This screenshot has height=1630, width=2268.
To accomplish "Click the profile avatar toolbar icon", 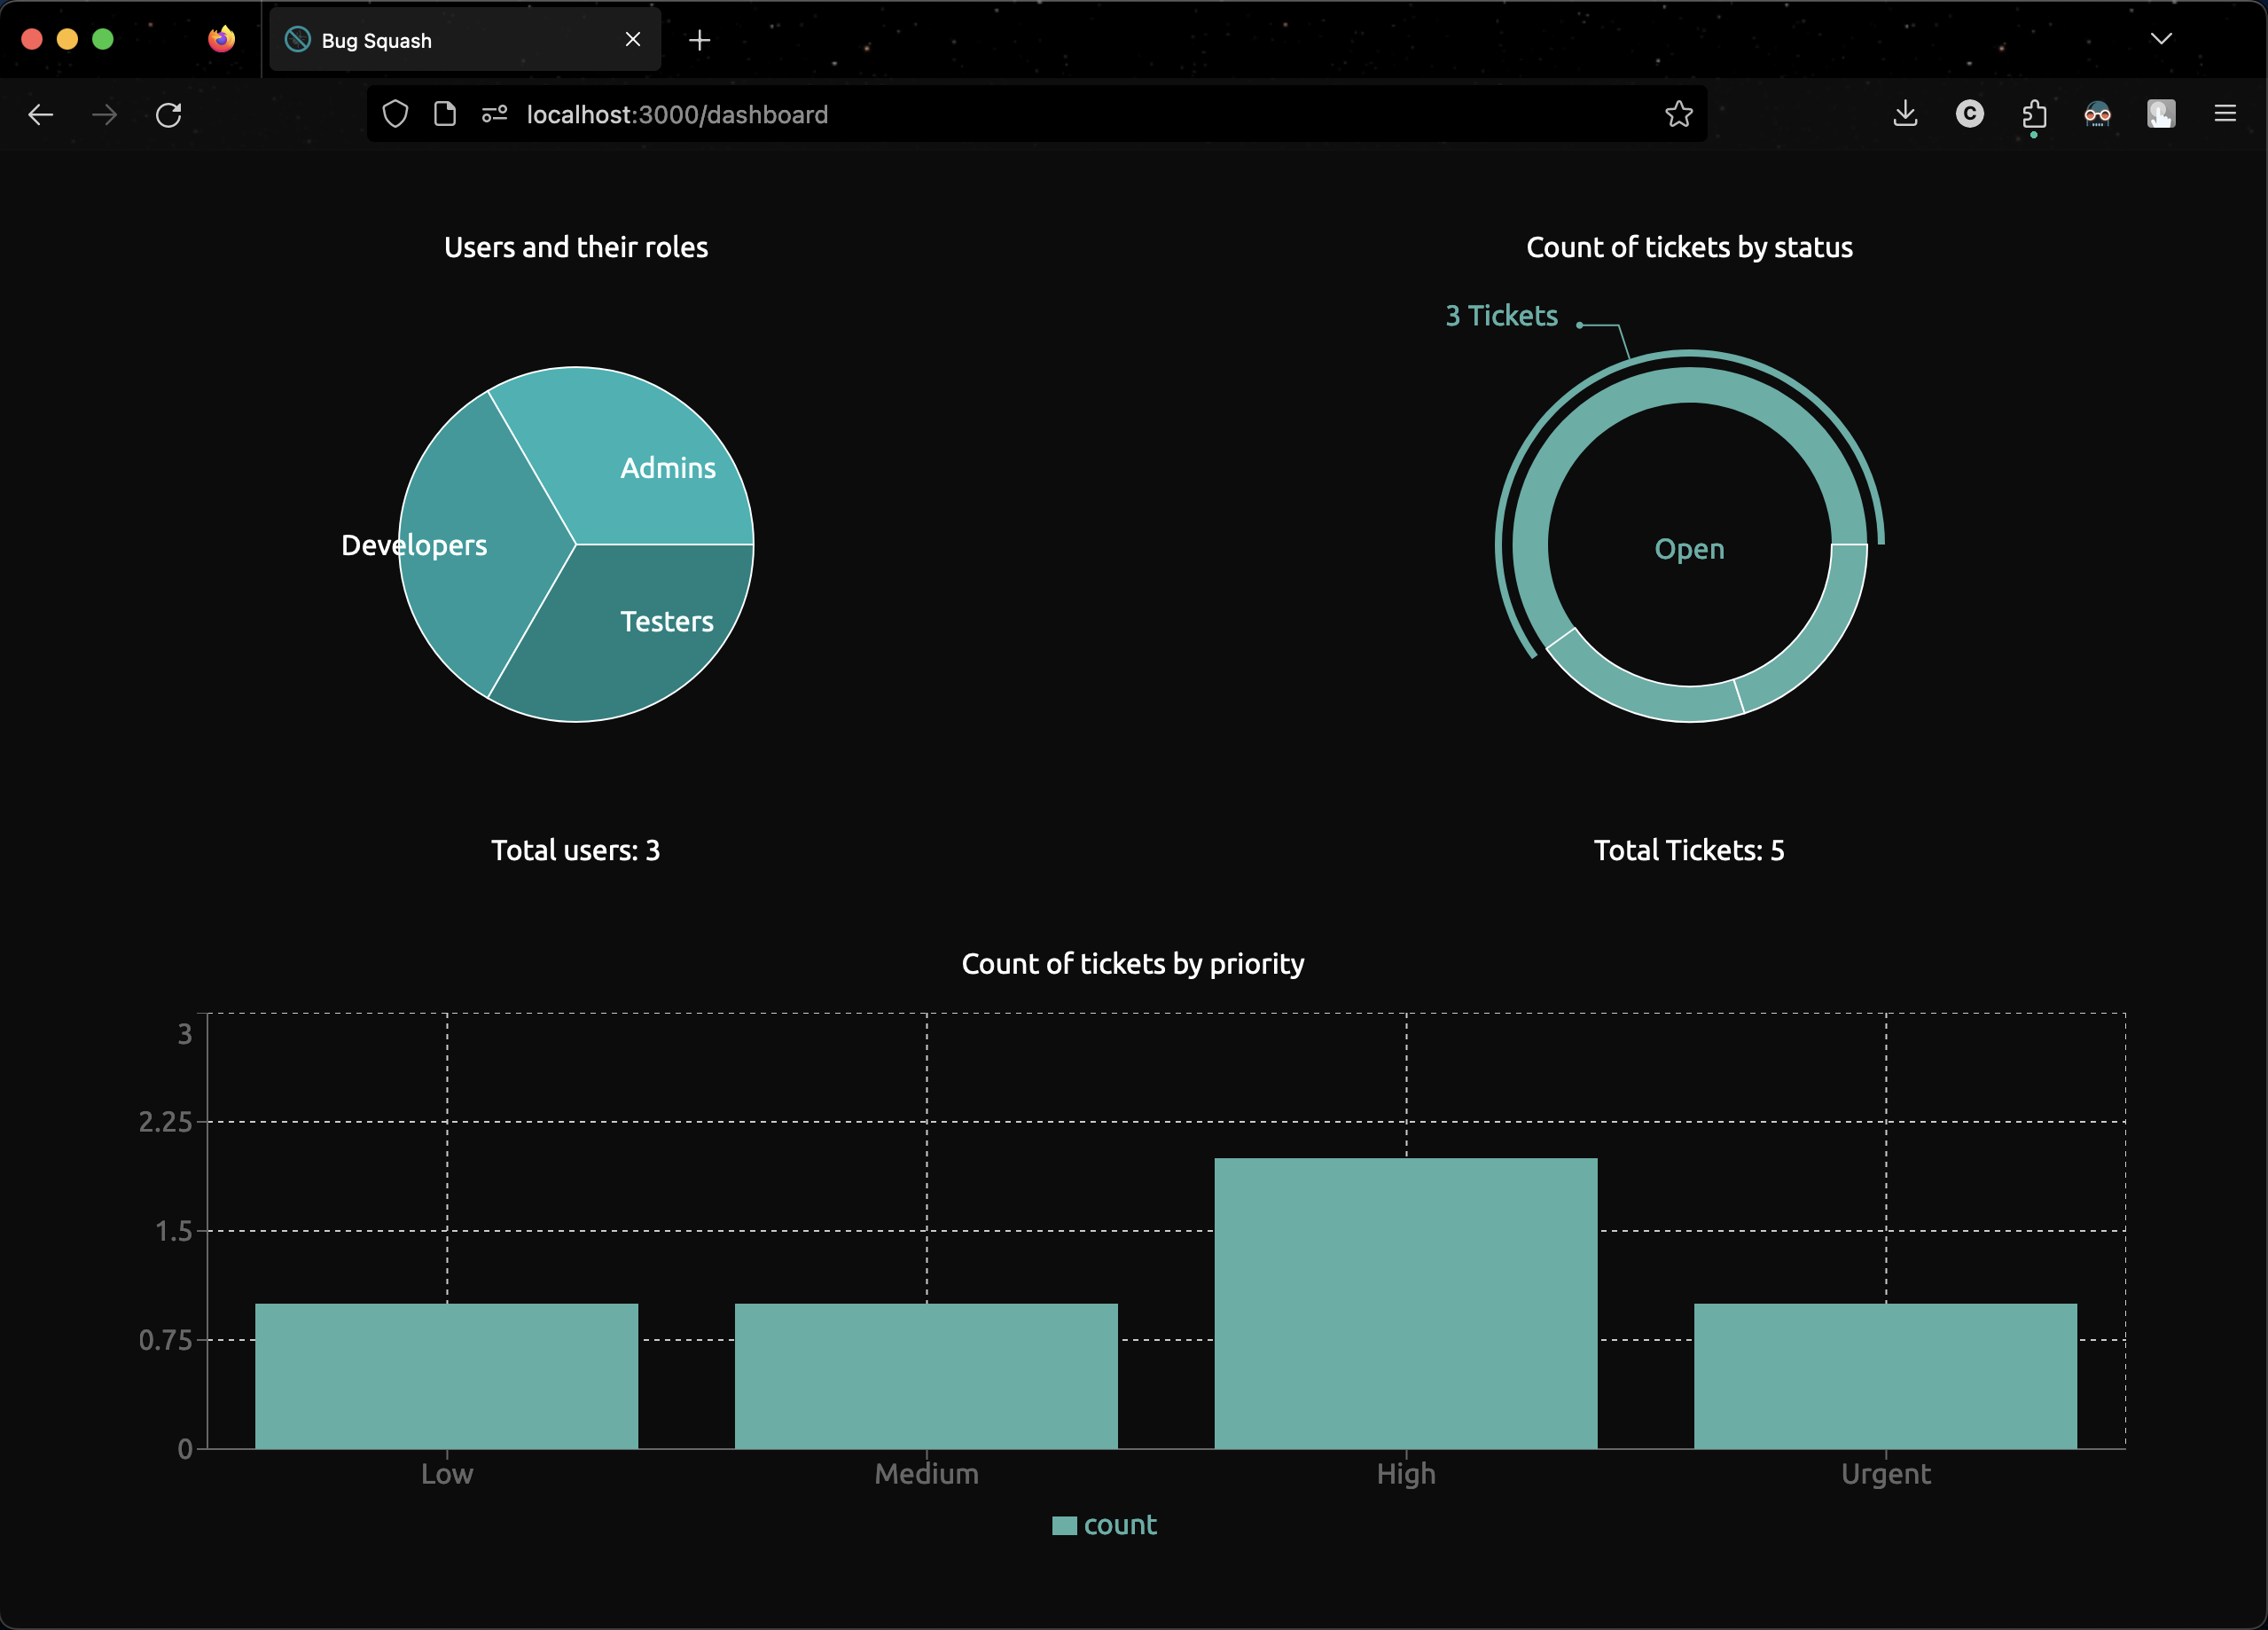I will 2161,114.
